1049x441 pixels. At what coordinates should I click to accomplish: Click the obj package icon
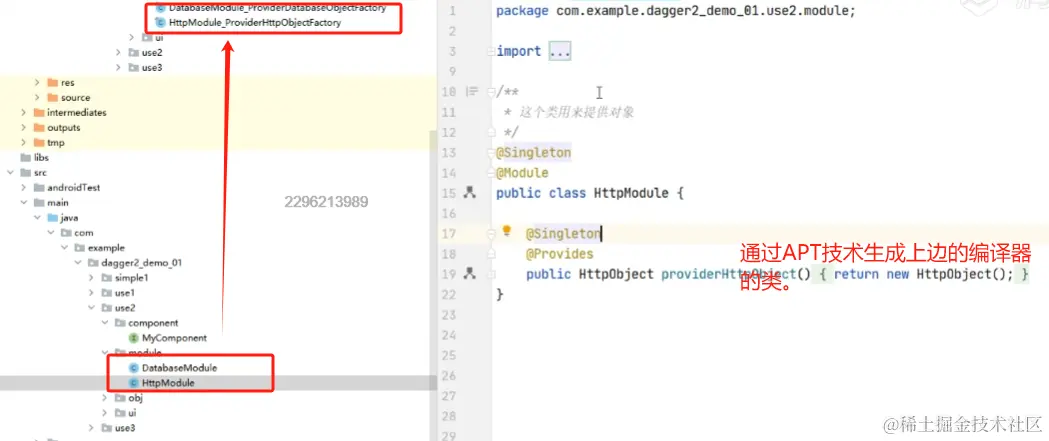click(x=120, y=398)
